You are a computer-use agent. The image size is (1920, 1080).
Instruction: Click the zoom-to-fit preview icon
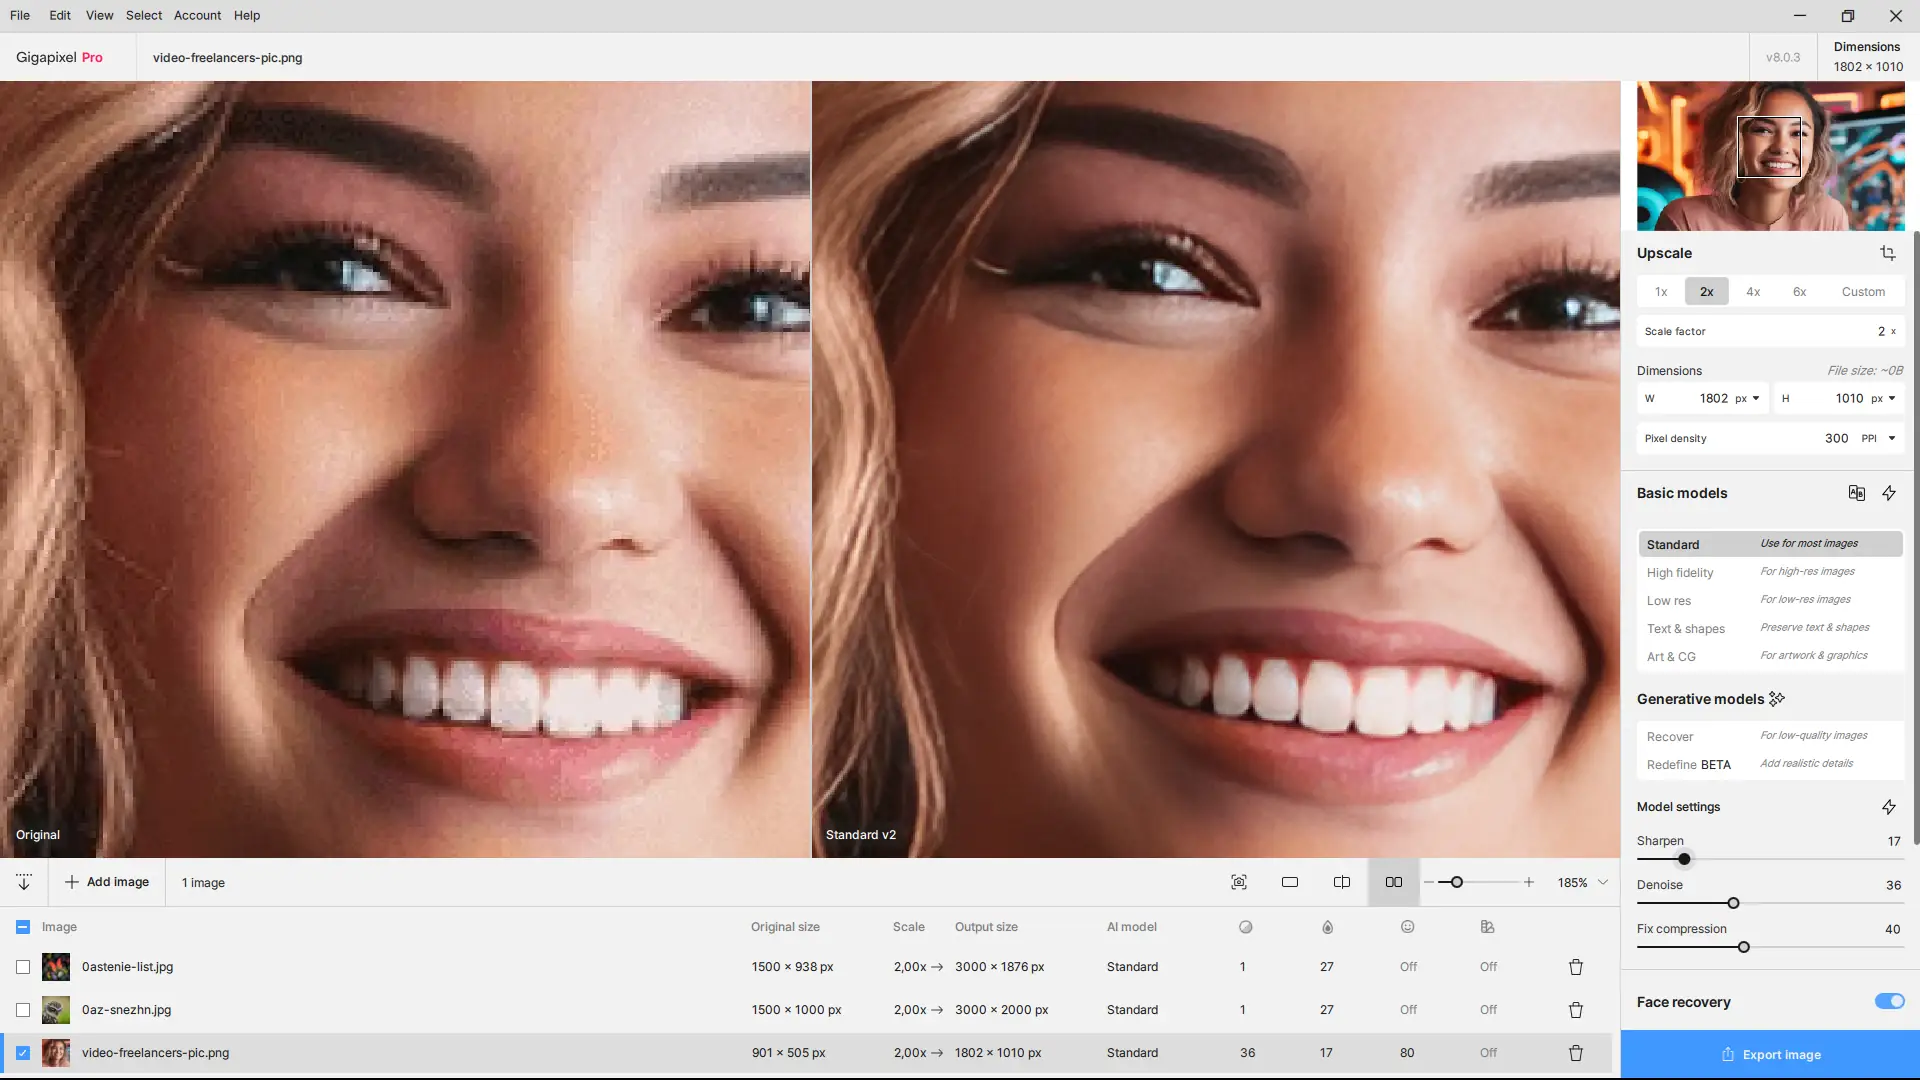(1238, 882)
